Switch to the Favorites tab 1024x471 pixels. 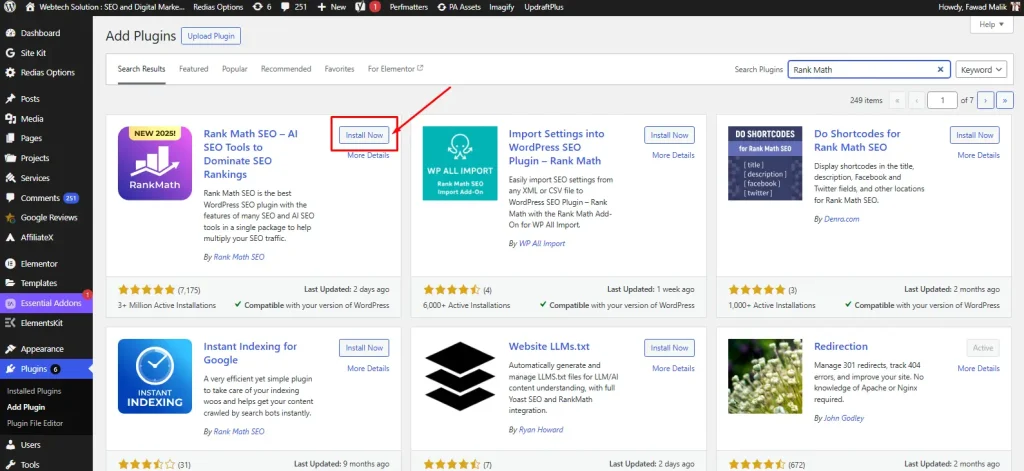tap(340, 69)
